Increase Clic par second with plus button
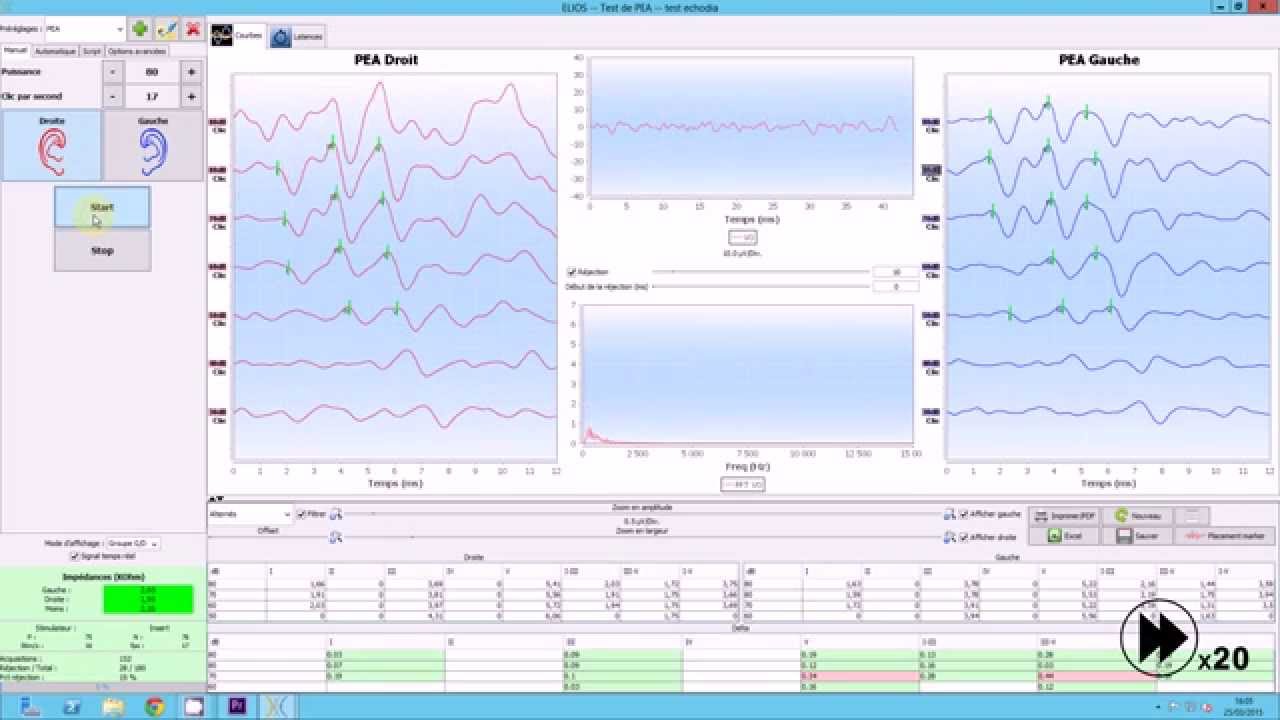Image resolution: width=1280 pixels, height=720 pixels. (x=191, y=96)
